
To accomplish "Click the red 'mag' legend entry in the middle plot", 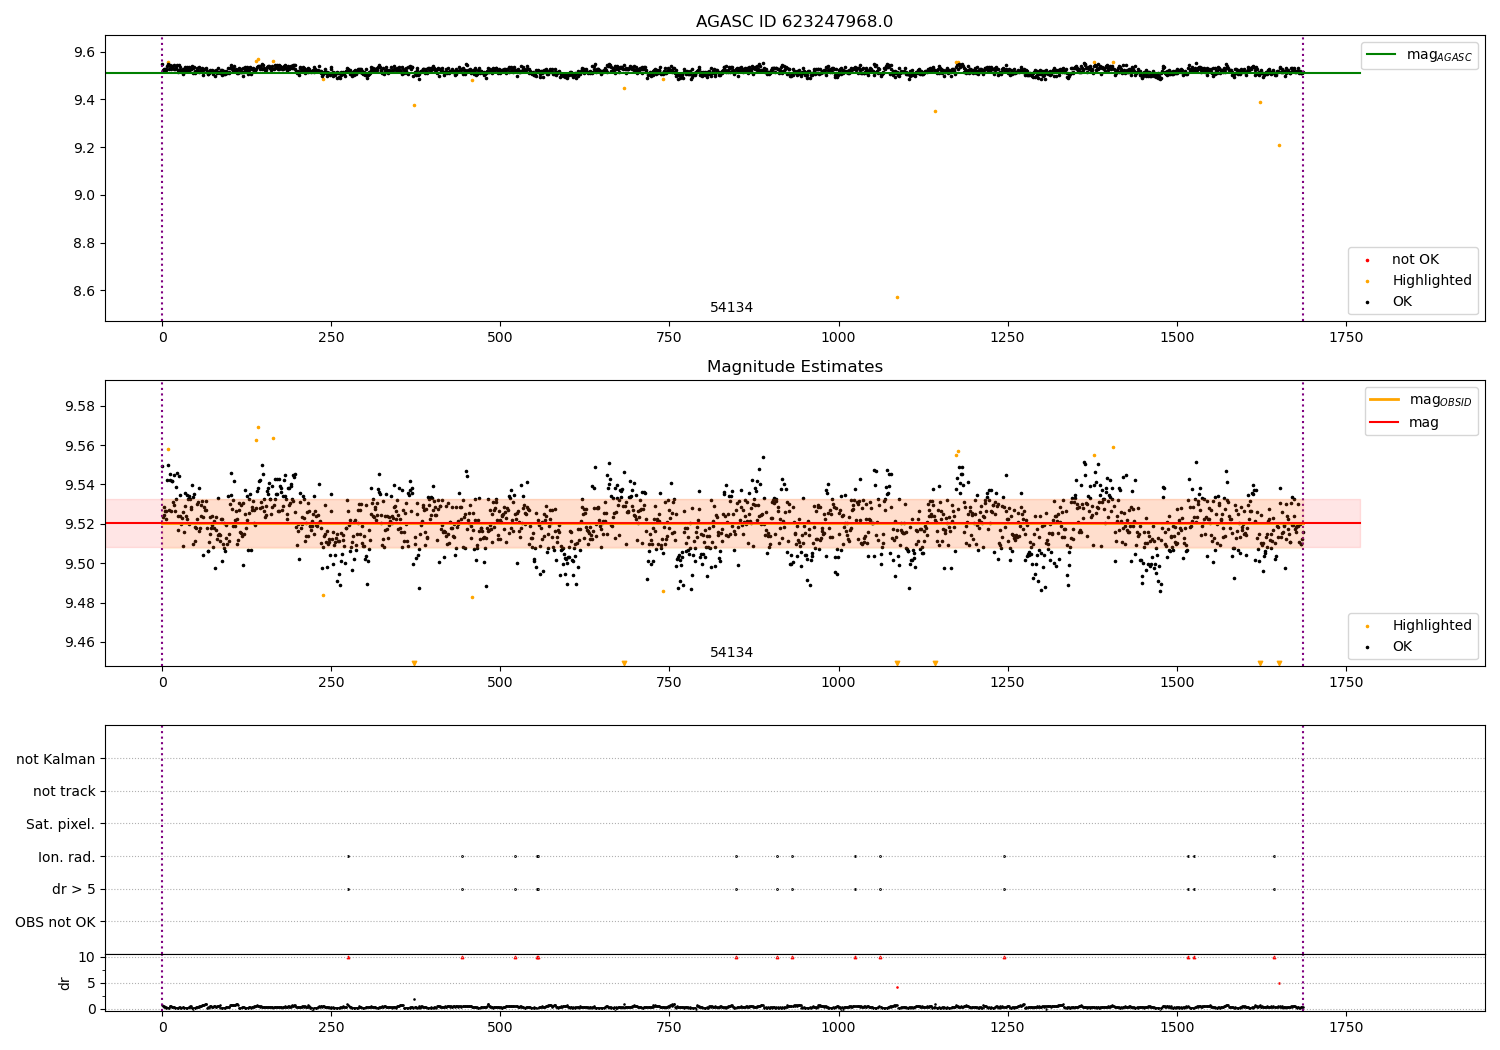I will [x=1424, y=423].
